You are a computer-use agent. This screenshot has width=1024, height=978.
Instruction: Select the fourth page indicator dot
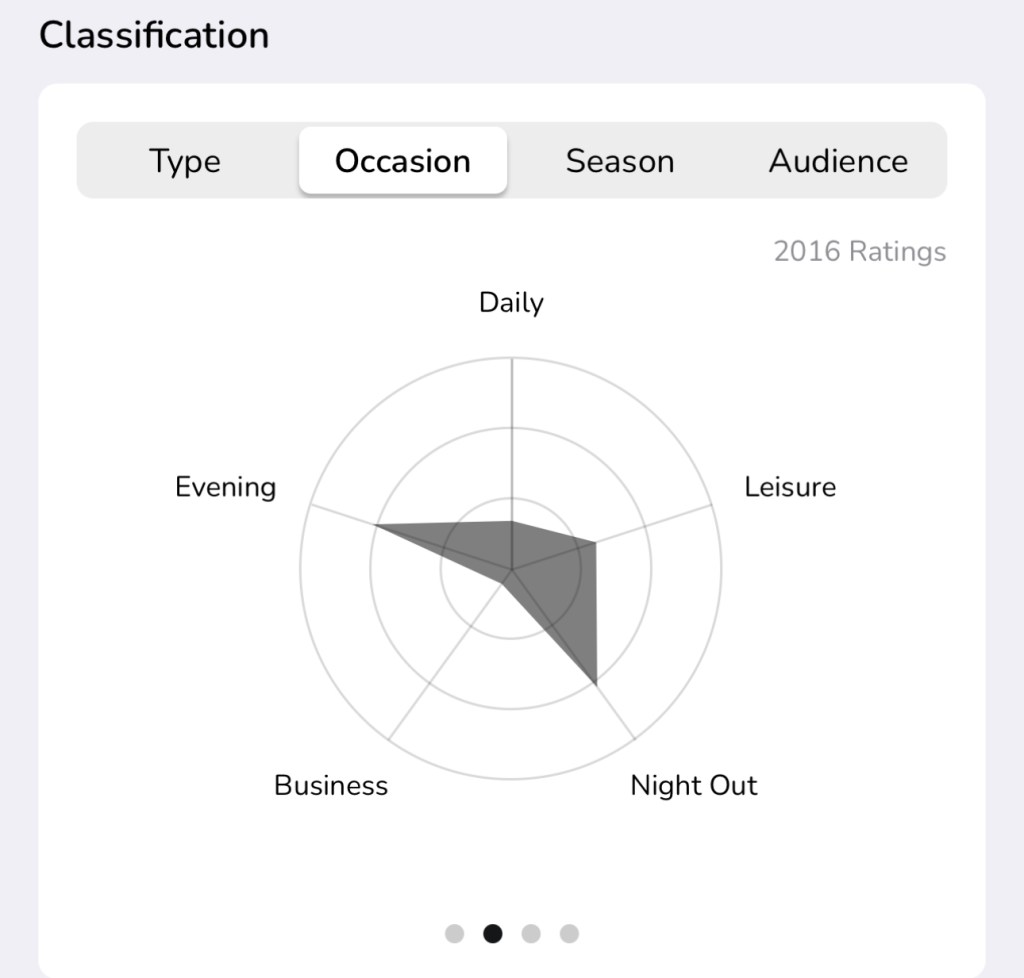pos(569,934)
